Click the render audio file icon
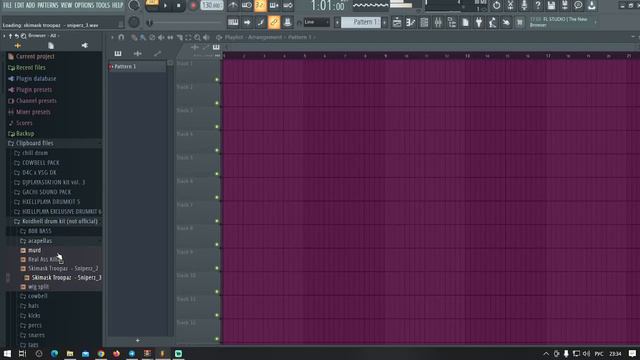 (564, 5)
